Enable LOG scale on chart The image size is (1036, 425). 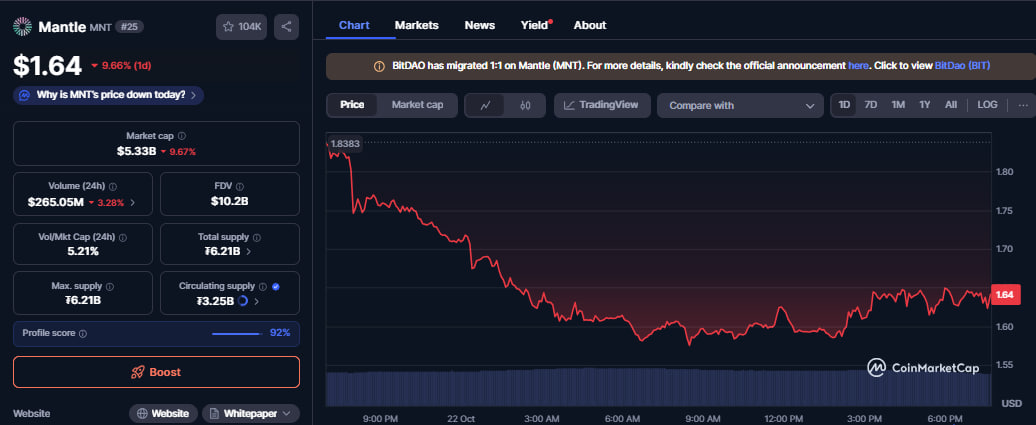pyautogui.click(x=987, y=105)
